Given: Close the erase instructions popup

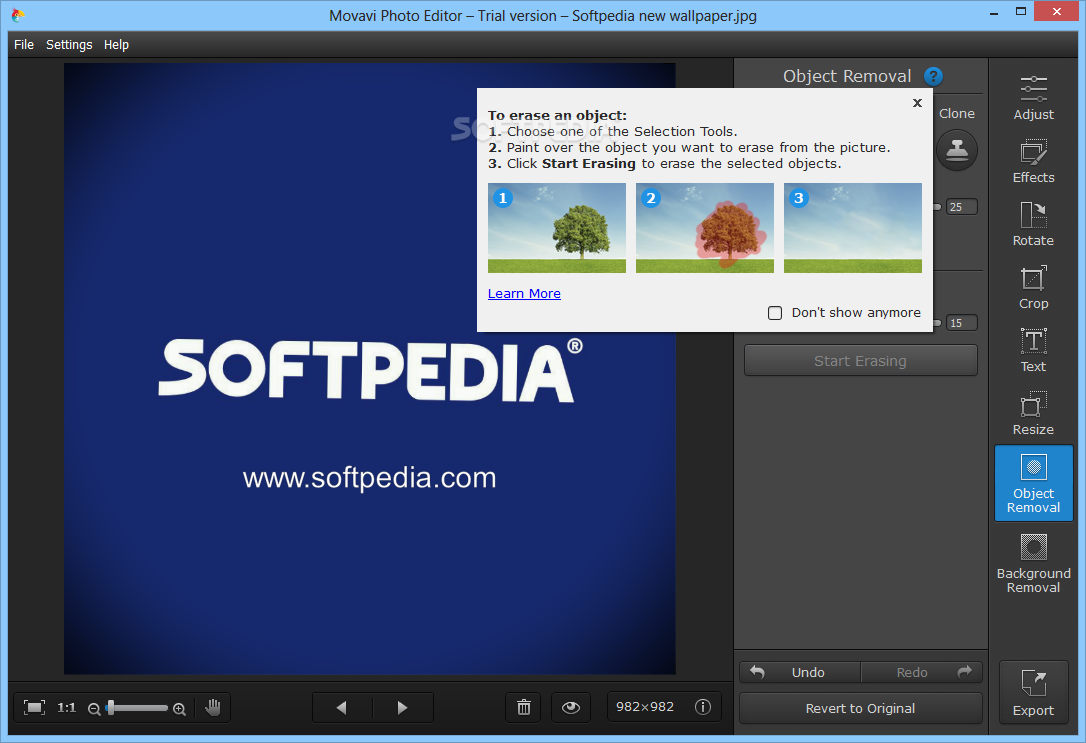Looking at the screenshot, I should click(917, 103).
